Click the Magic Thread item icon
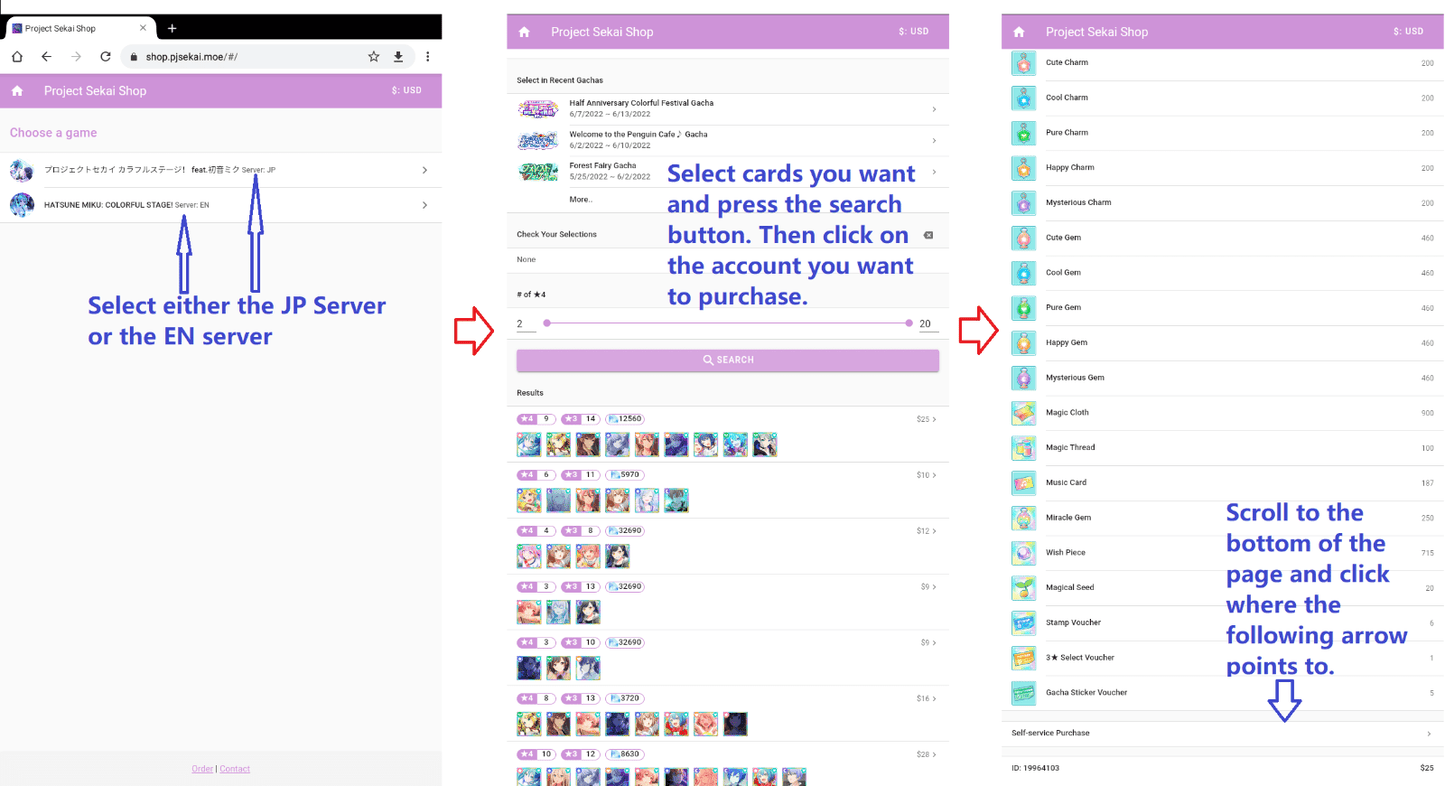This screenshot has height=786, width=1445. (x=1024, y=448)
